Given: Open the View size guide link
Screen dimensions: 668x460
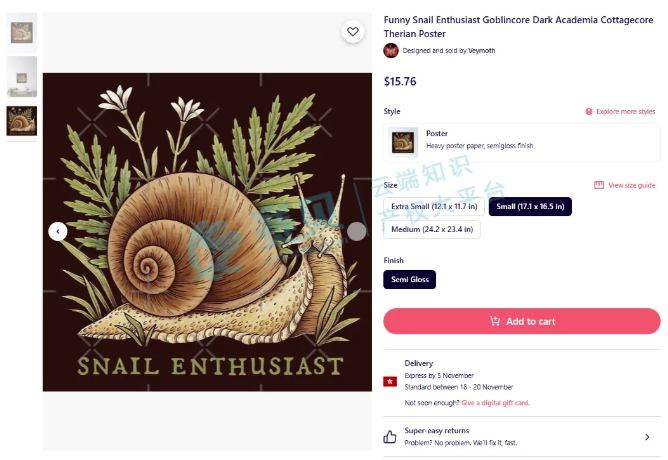Looking at the screenshot, I should pyautogui.click(x=632, y=185).
